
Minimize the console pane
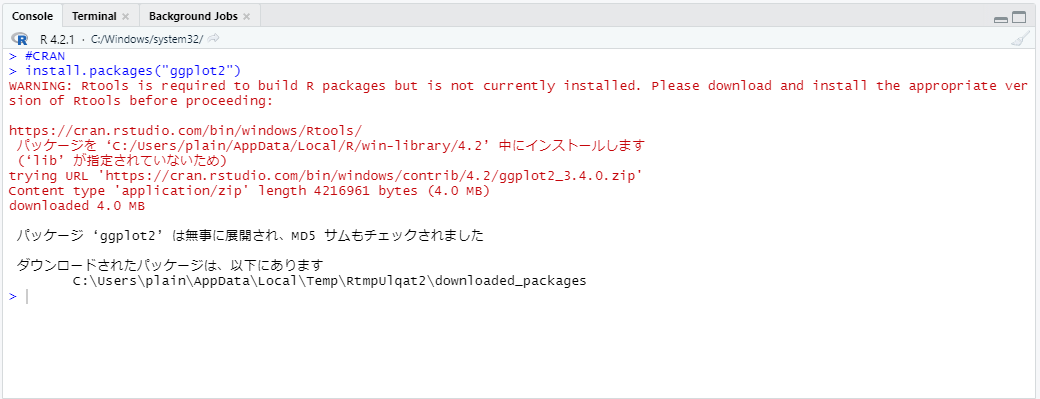coord(1001,19)
